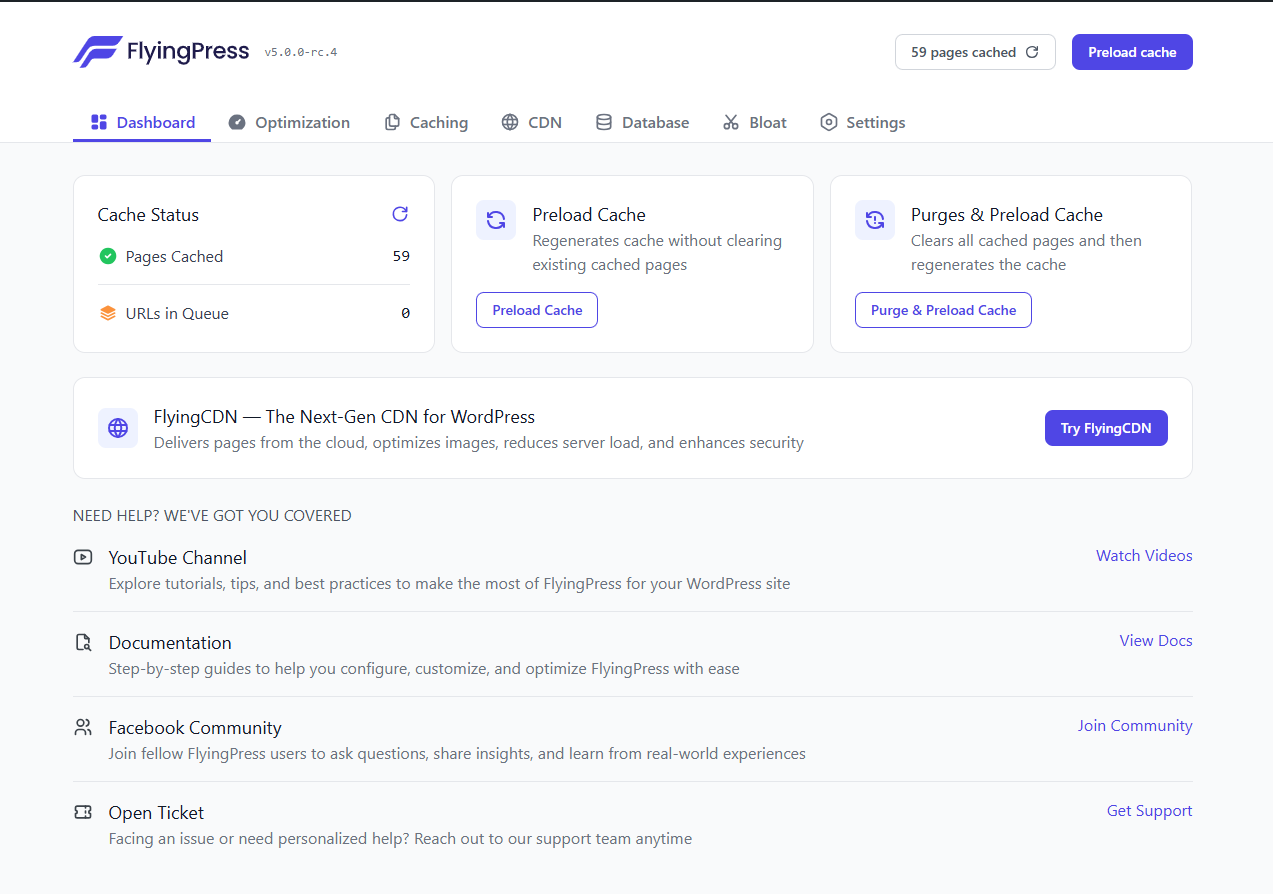
Task: Click the Bloat scissors icon
Action: point(731,122)
